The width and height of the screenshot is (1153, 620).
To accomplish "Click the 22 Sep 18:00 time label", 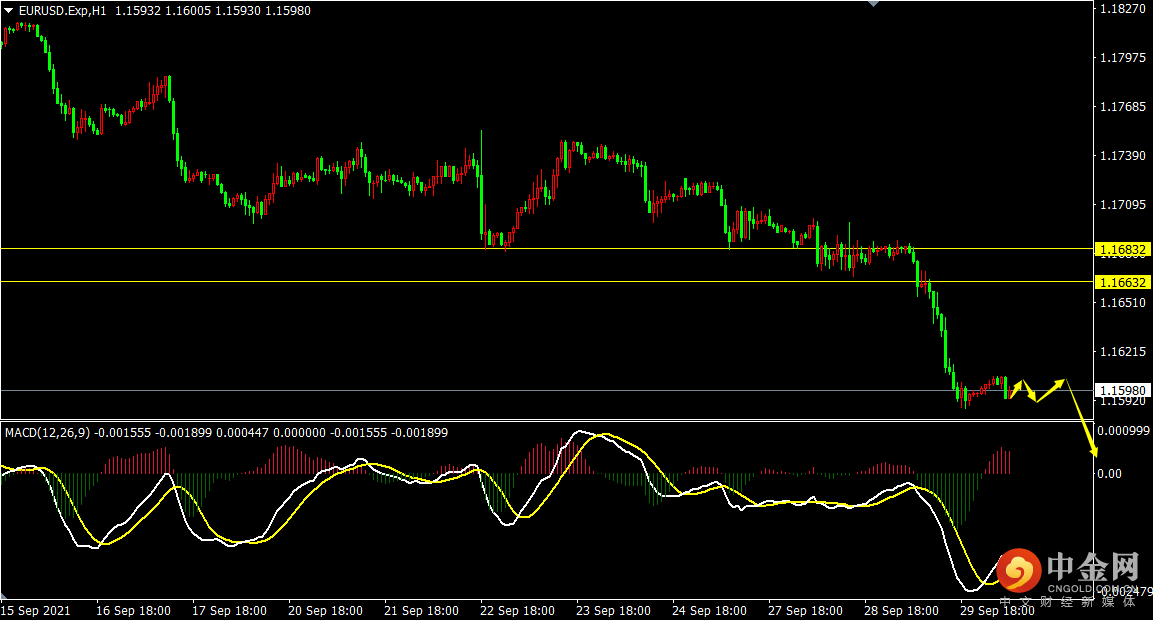I will coord(518,610).
